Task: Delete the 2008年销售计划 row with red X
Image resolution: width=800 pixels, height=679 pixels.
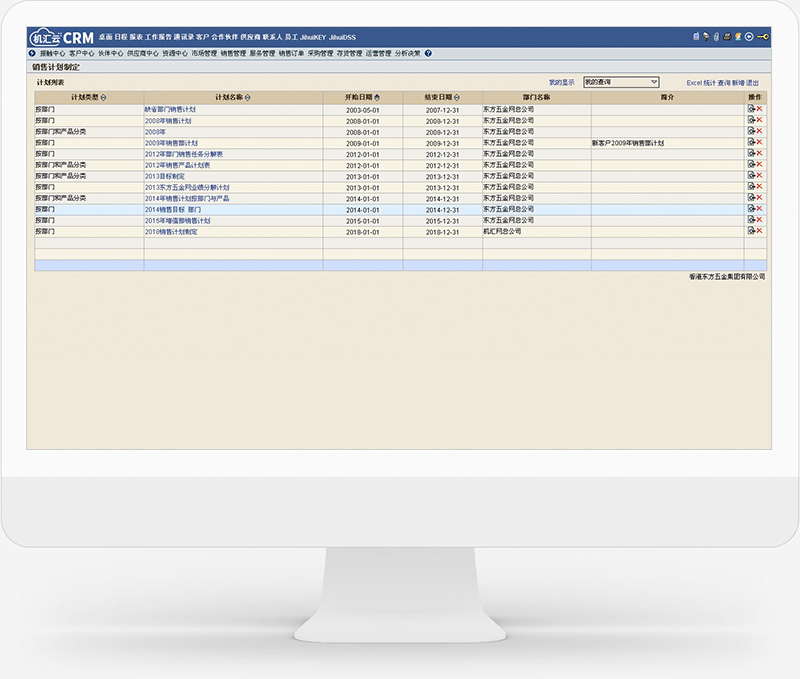Action: 759,120
